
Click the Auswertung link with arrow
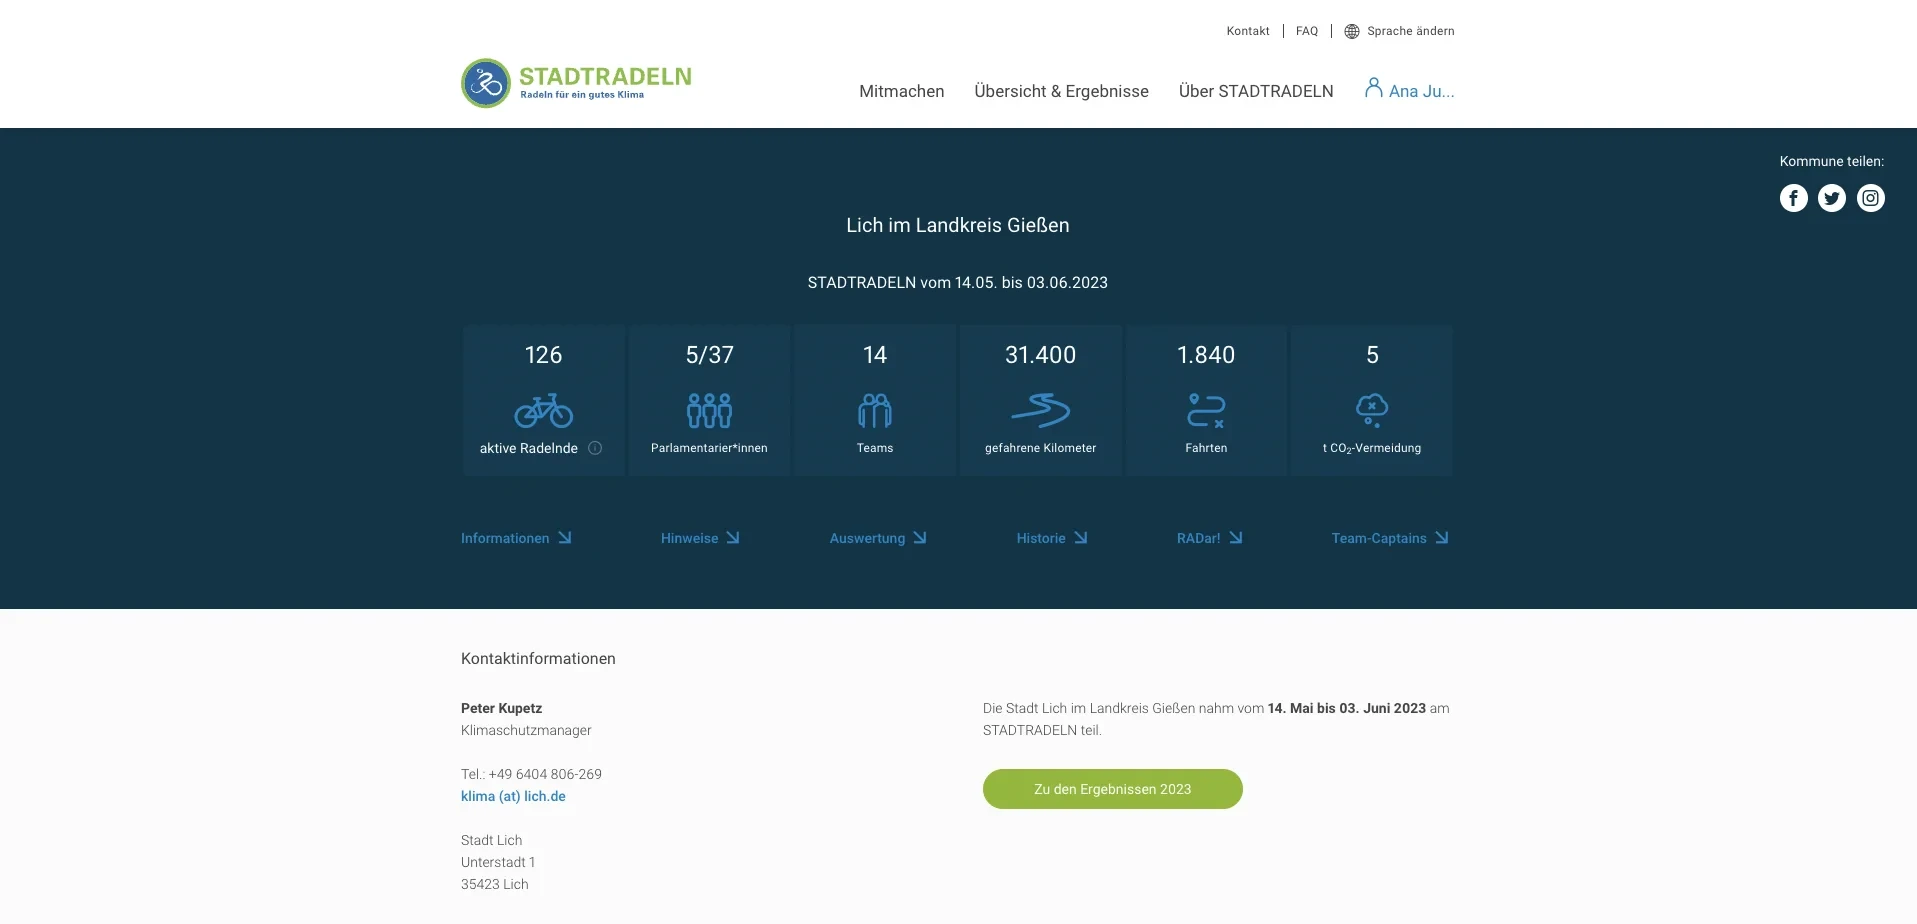(876, 538)
